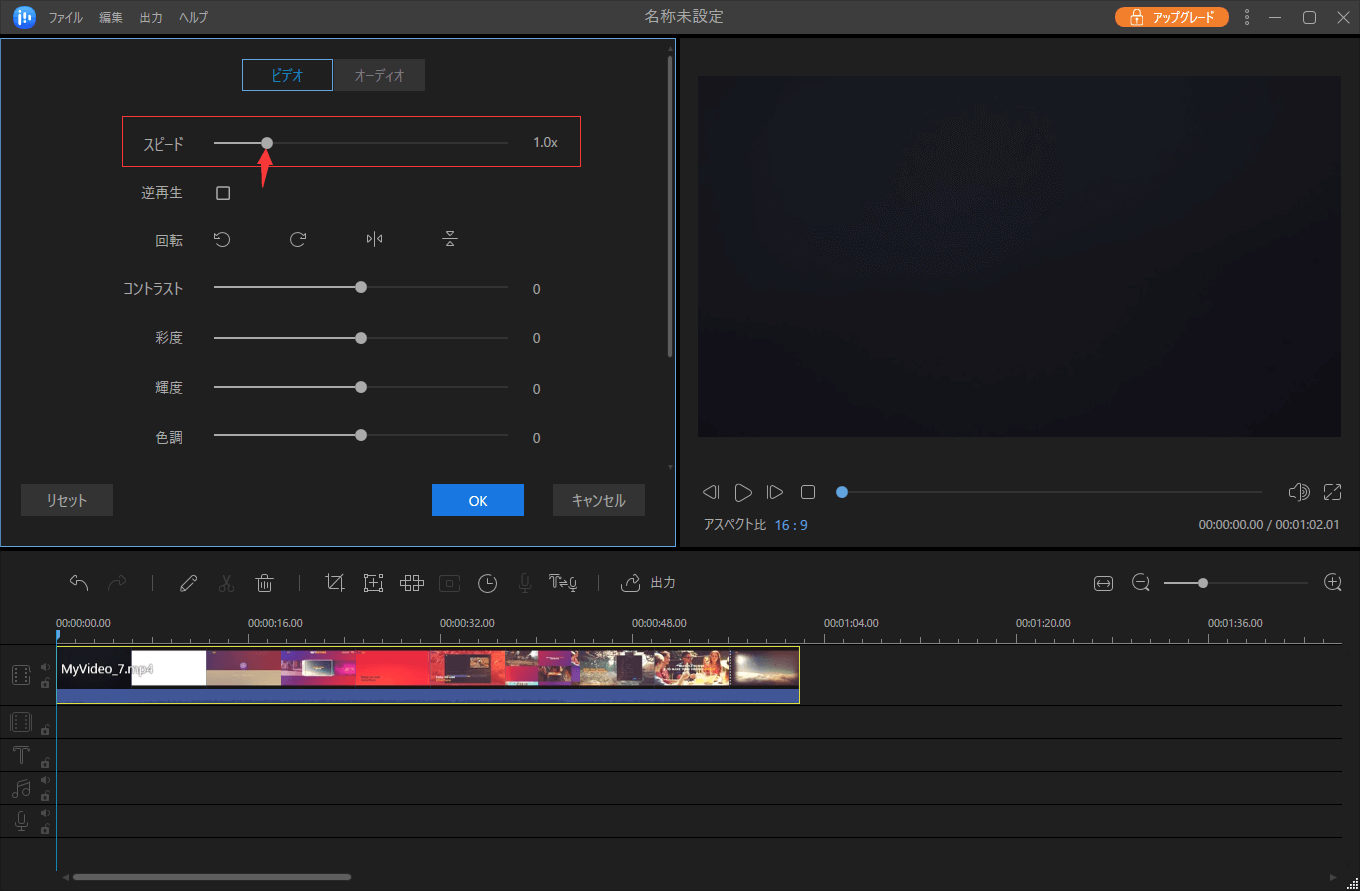Click the vertical flip icon
This screenshot has width=1360, height=891.
click(x=450, y=239)
